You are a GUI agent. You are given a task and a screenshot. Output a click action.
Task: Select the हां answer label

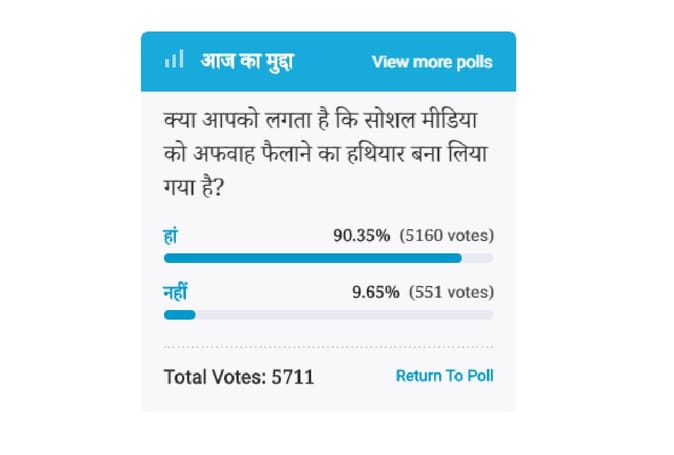[170, 236]
